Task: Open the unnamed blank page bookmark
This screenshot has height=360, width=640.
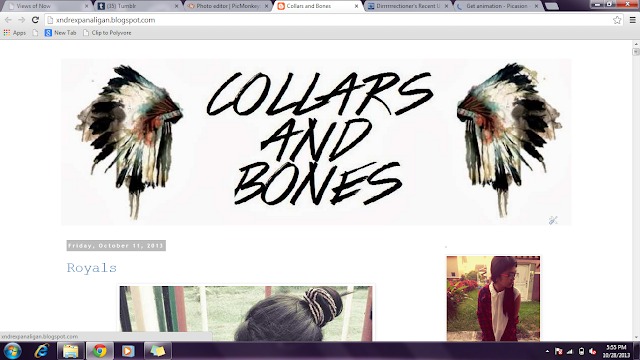Action: [x=36, y=33]
